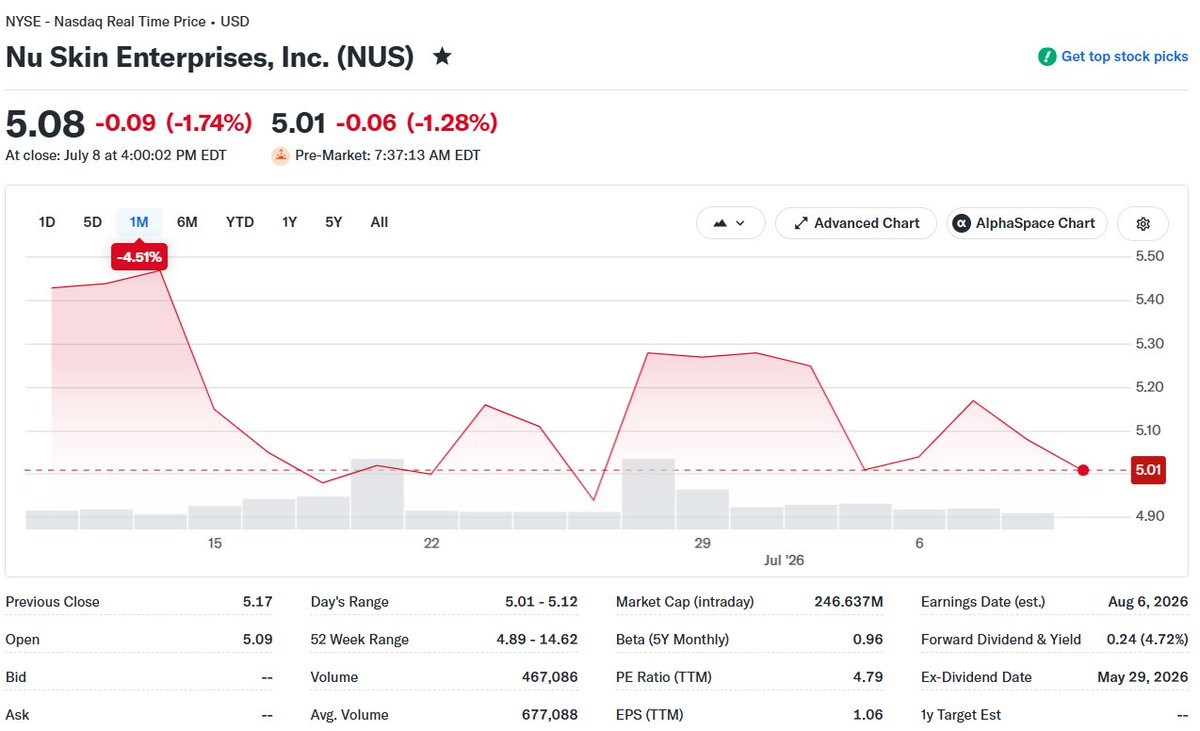The width and height of the screenshot is (1200, 731).
Task: Select the YTD time range
Action: pos(240,222)
